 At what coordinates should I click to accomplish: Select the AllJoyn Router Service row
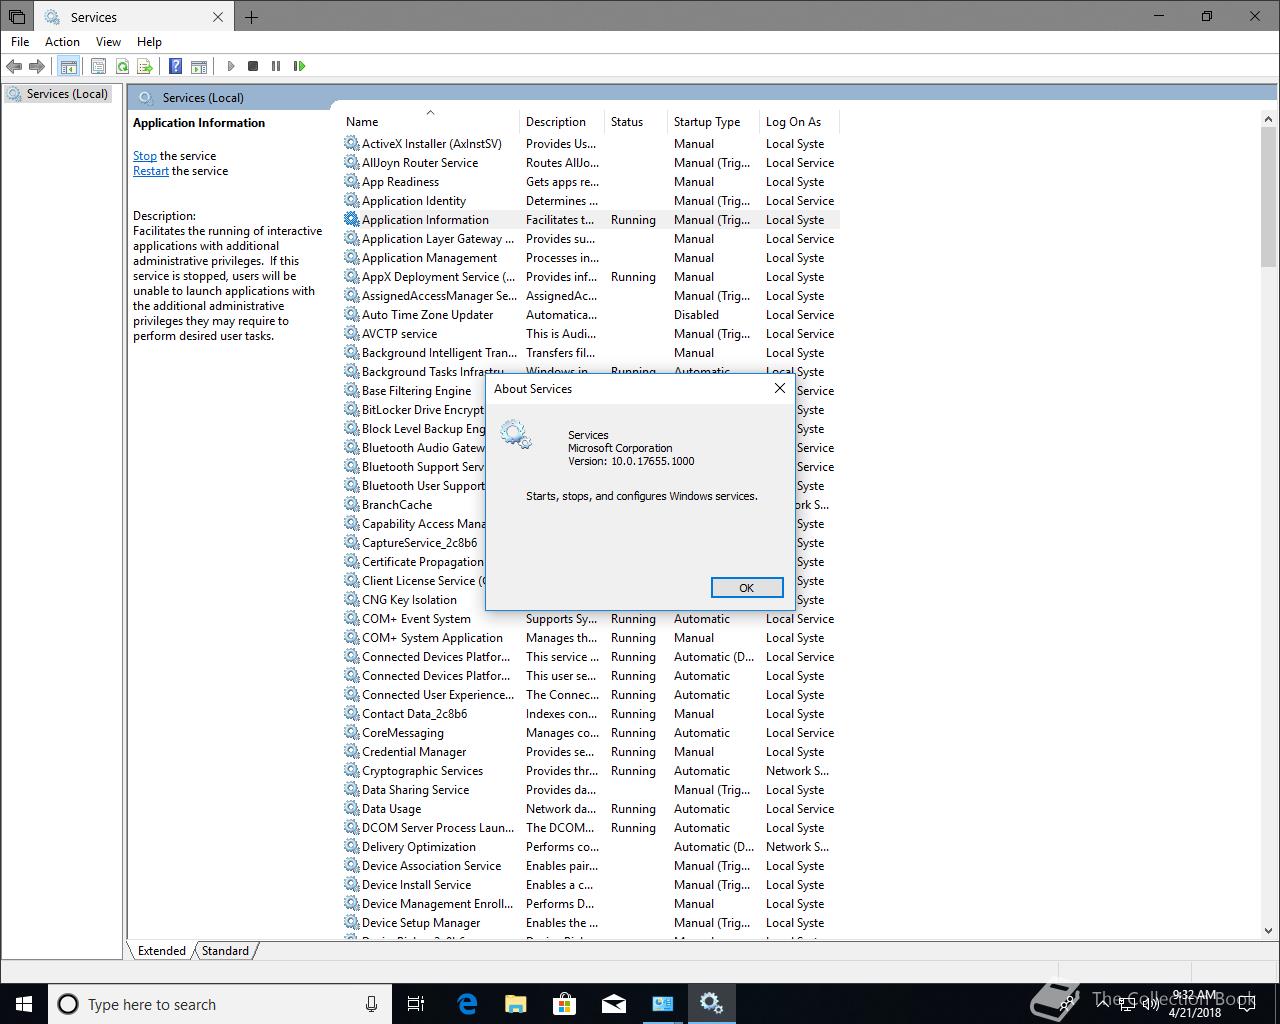pyautogui.click(x=590, y=163)
